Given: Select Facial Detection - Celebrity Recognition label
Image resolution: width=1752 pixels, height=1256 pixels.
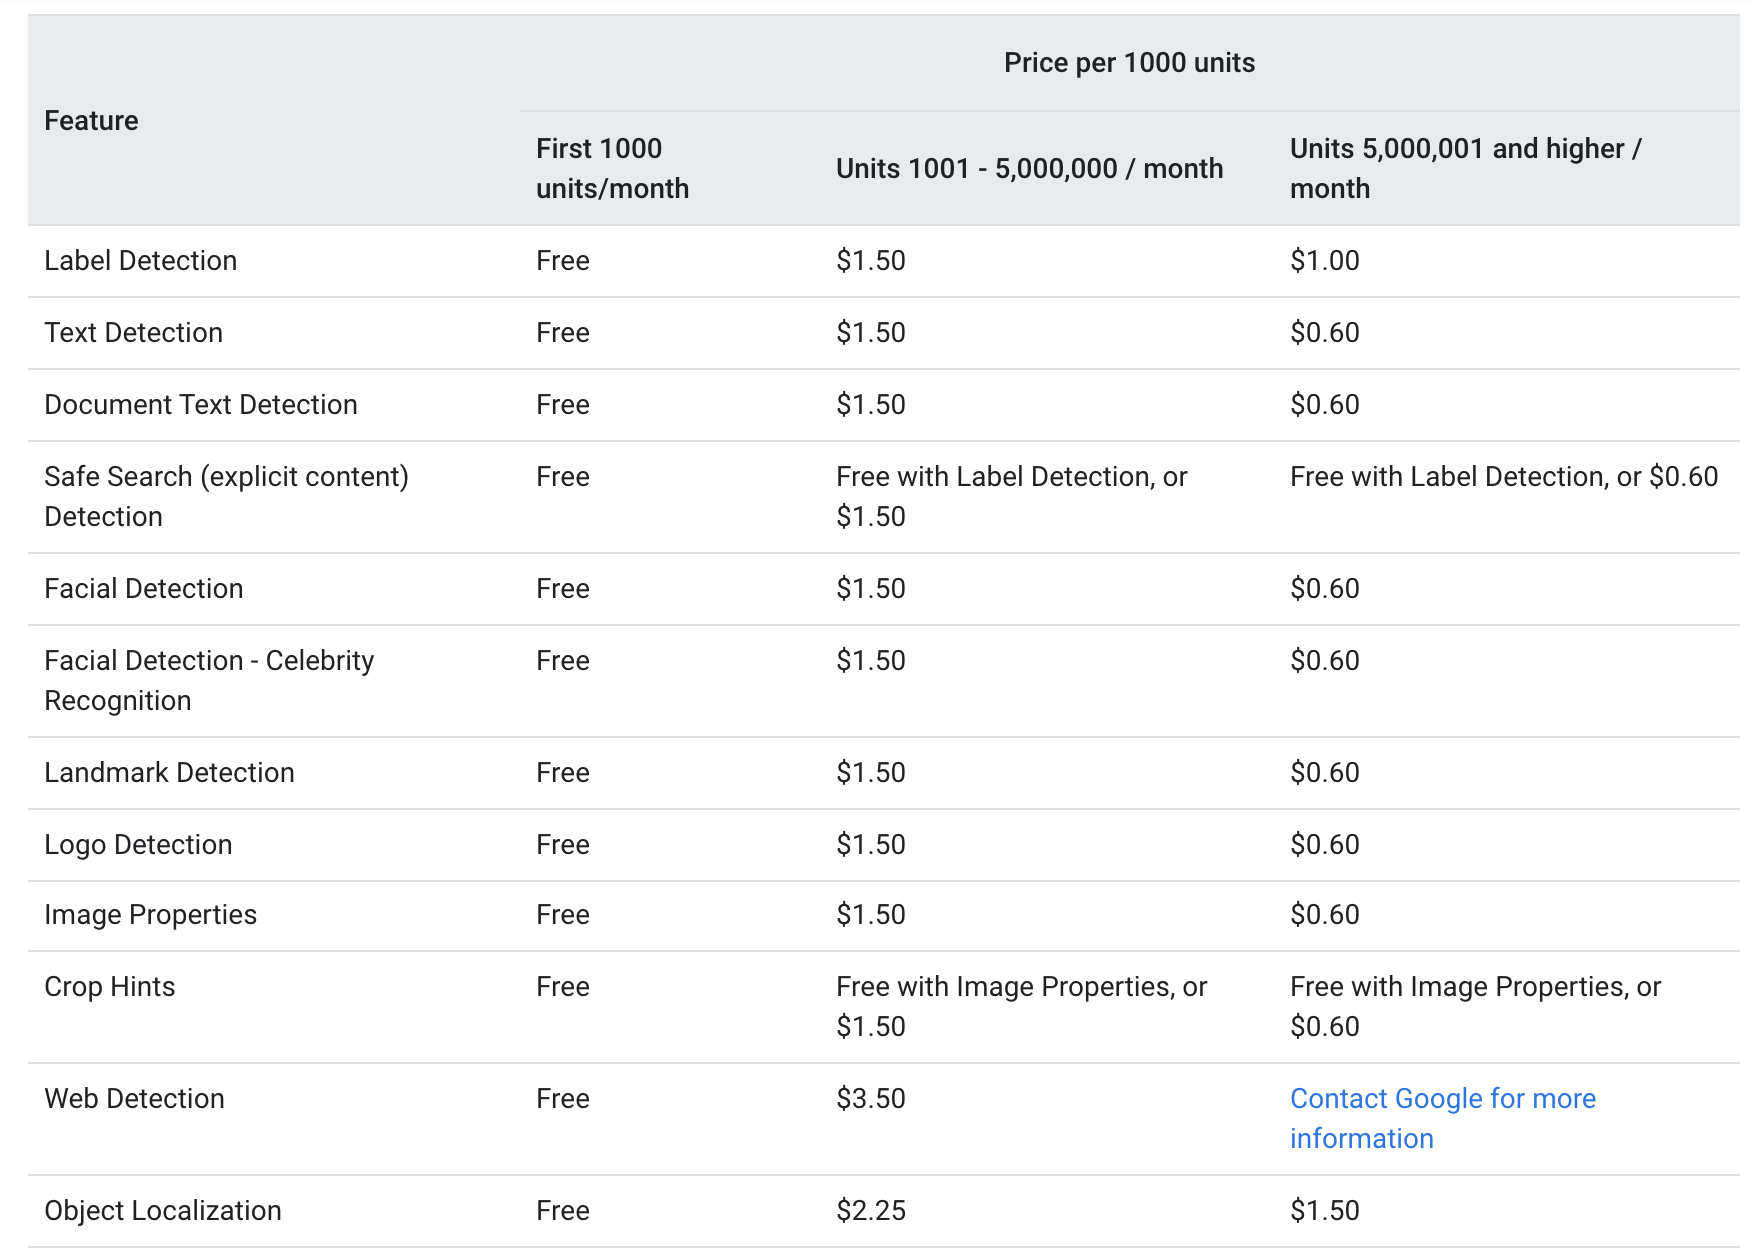Looking at the screenshot, I should (x=209, y=680).
